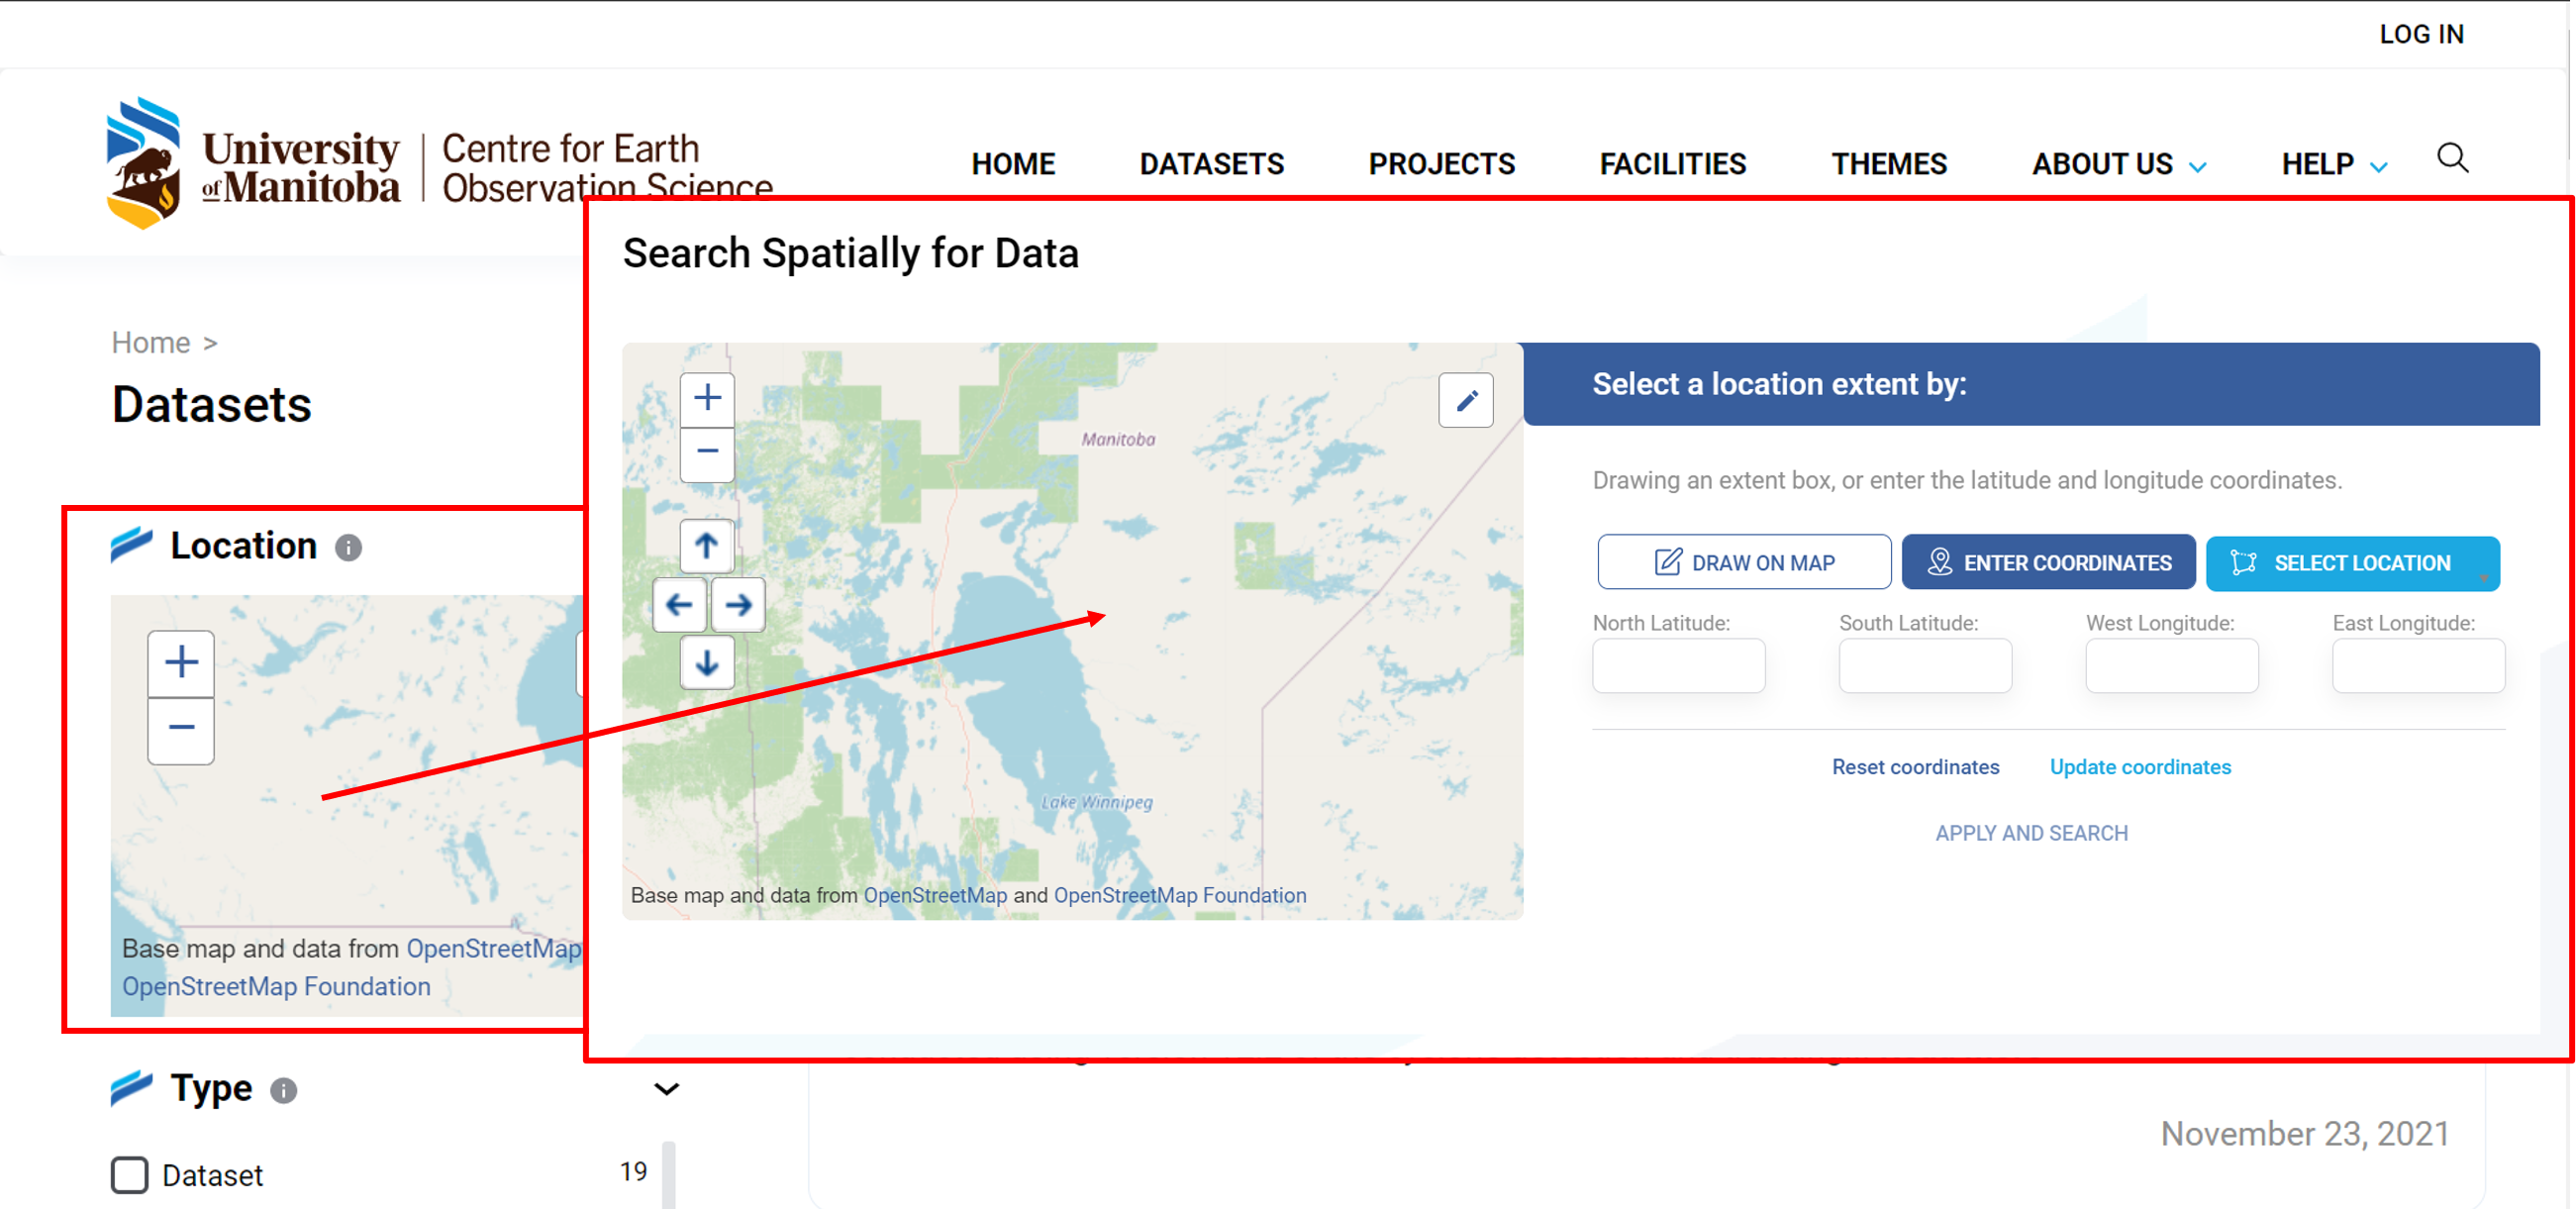2576x1209 pixels.
Task: Click the magnifier search icon in header
Action: tap(2452, 159)
